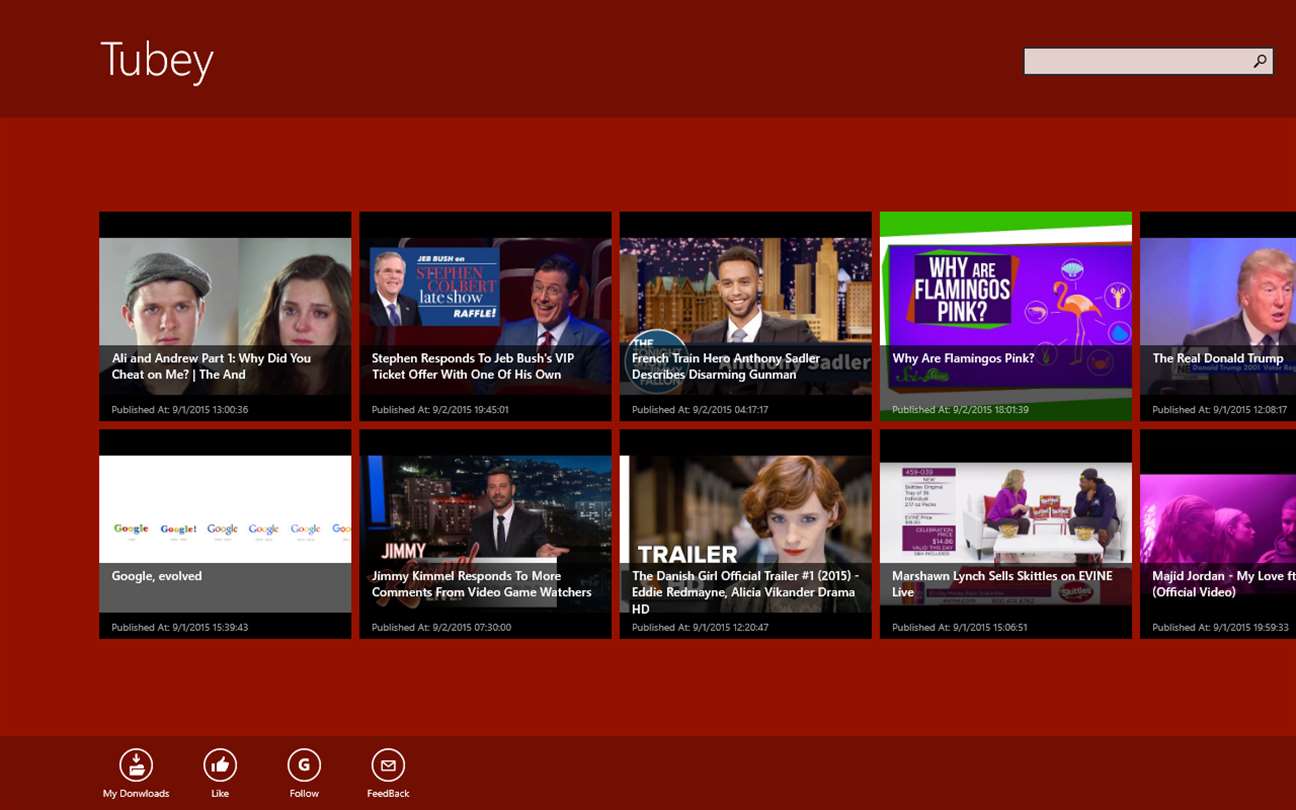Viewport: 1296px width, 810px height.
Task: Click the 'Like' label text
Action: click(x=220, y=794)
